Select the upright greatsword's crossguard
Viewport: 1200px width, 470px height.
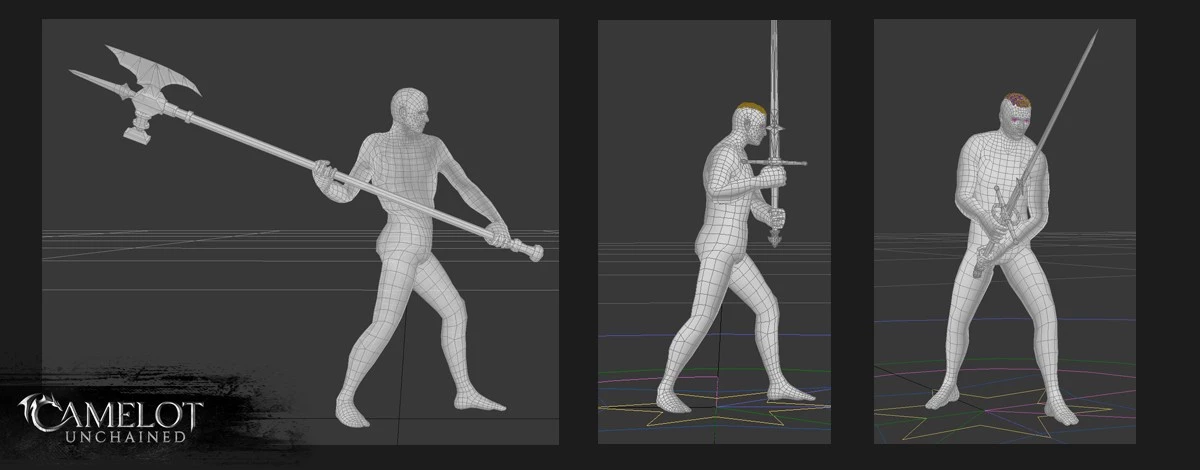coord(773,163)
